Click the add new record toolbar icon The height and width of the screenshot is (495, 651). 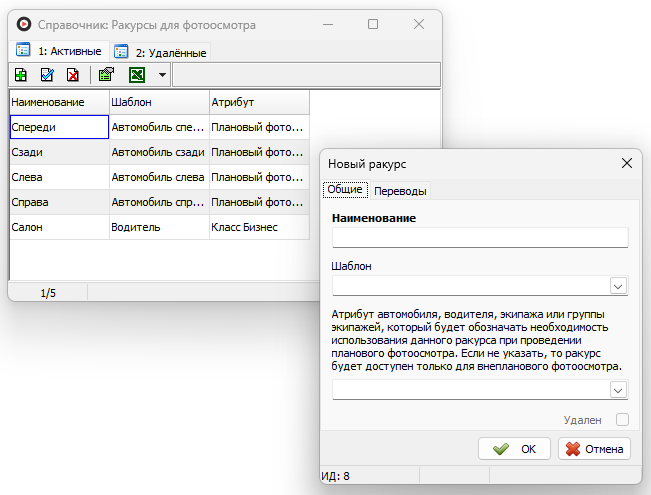21,75
